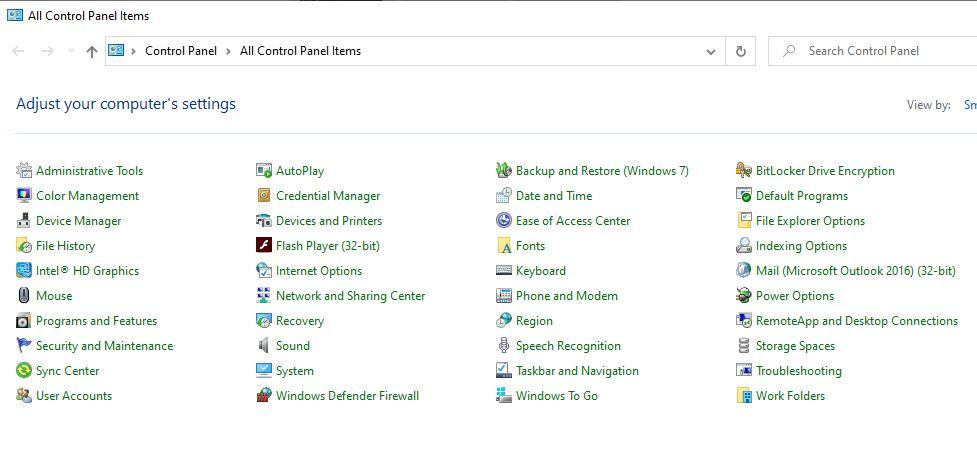Image resolution: width=977 pixels, height=469 pixels.
Task: Select the All Control Panel Items breadcrumb
Action: coord(300,51)
